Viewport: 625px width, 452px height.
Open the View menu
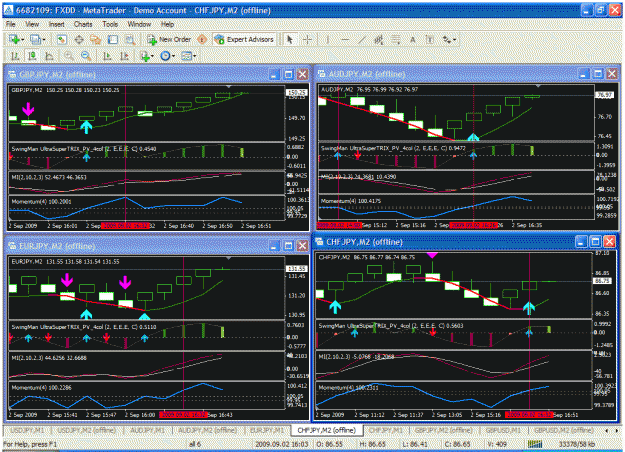(32, 24)
